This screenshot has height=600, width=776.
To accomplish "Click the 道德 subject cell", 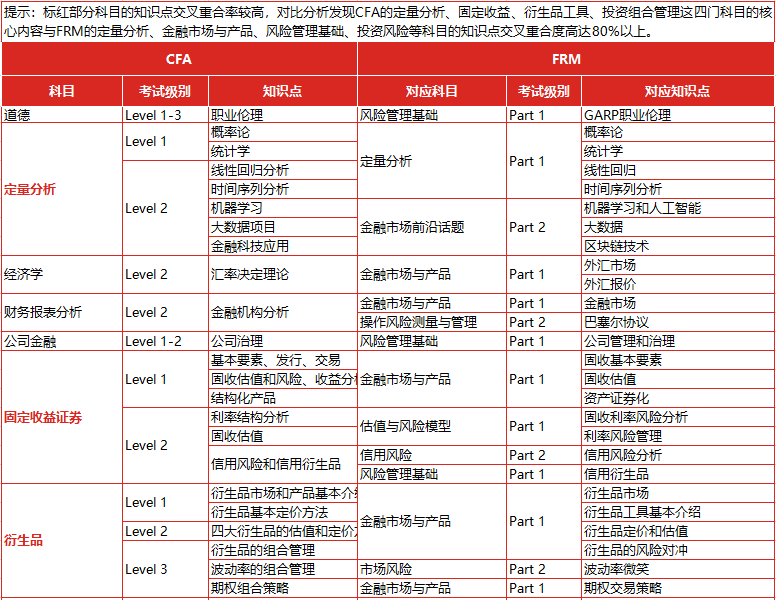I will 62,115.
